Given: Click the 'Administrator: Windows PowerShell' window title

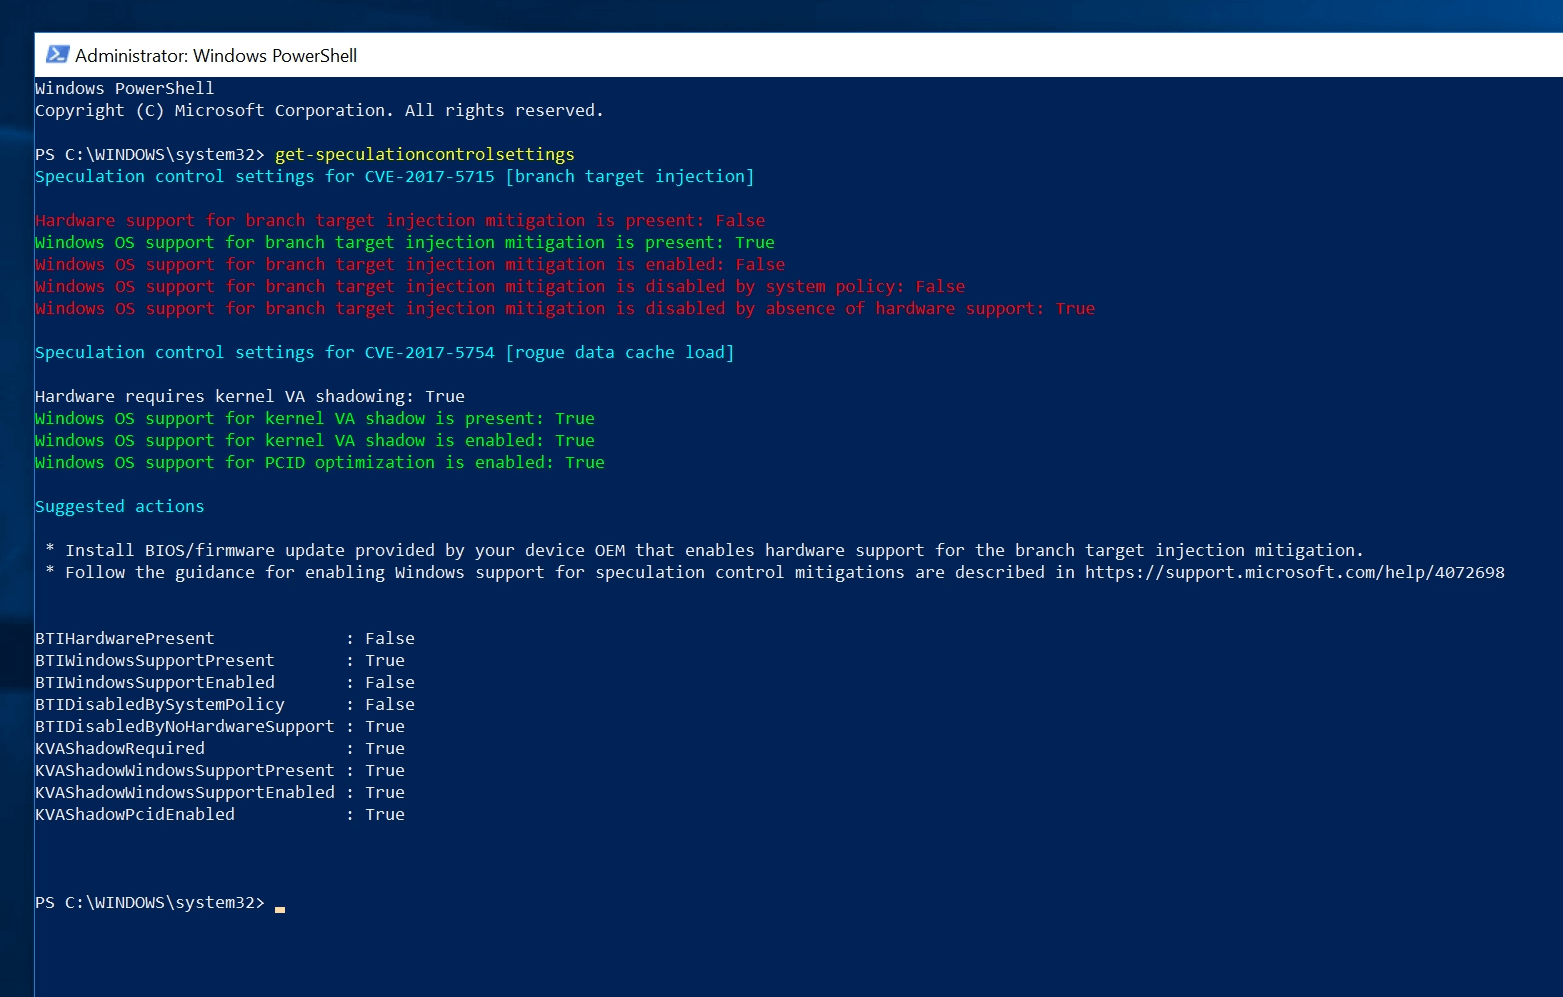Looking at the screenshot, I should point(216,56).
